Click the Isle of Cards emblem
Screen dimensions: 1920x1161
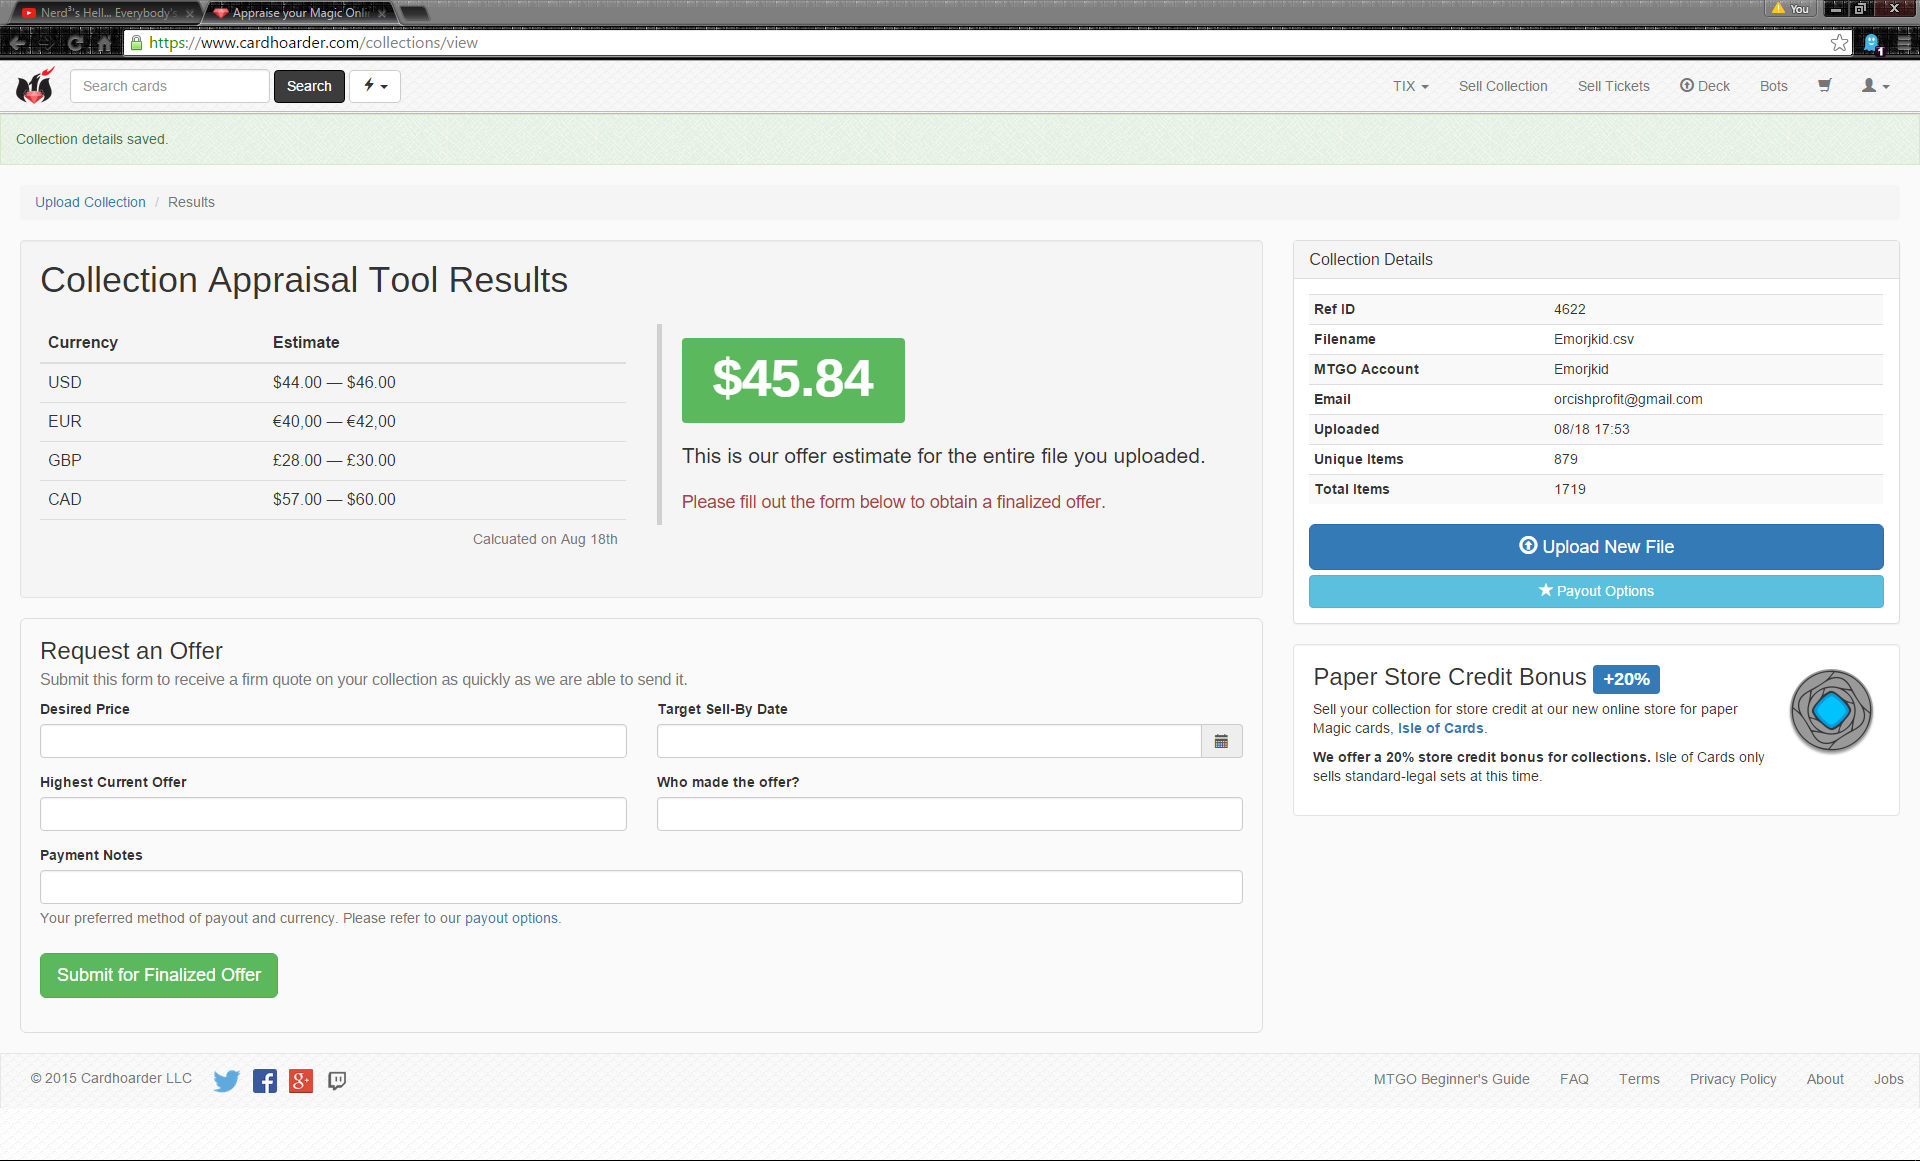[x=1830, y=711]
